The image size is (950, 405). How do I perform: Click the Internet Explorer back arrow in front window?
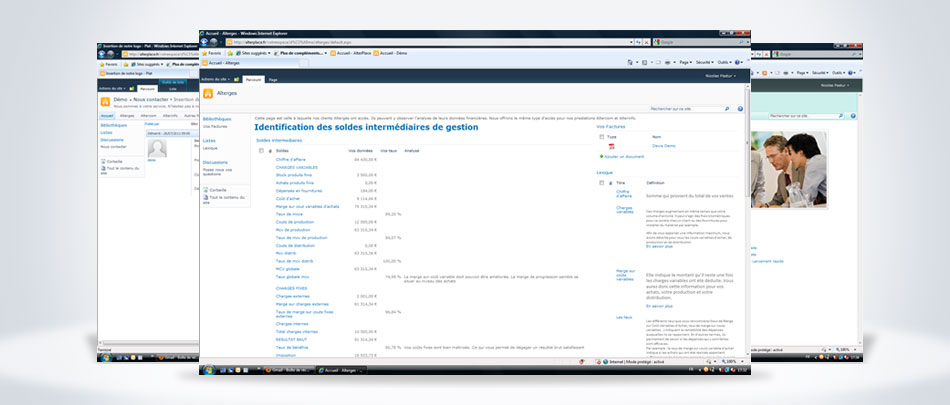(204, 42)
